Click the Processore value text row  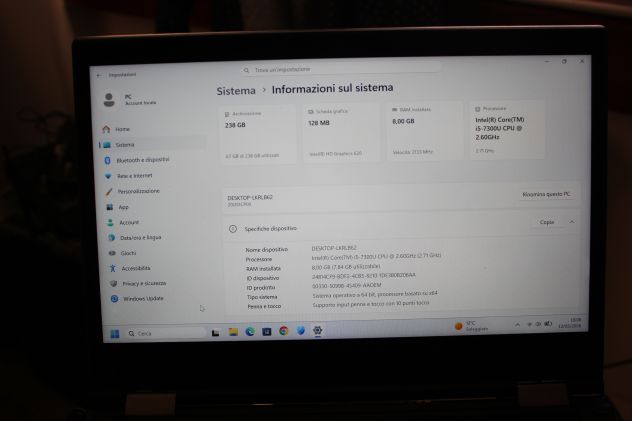coord(376,256)
